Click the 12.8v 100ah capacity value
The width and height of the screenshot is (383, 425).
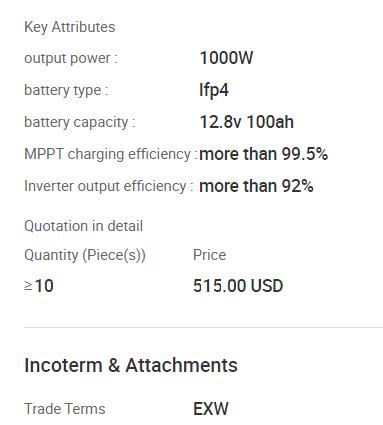pyautogui.click(x=247, y=122)
